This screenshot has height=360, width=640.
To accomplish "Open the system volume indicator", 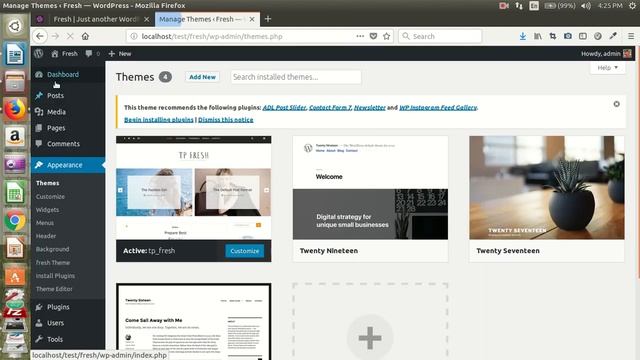I will (x=586, y=6).
